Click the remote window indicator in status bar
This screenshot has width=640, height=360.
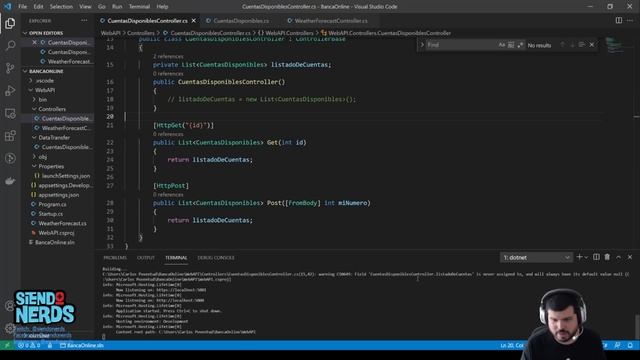[x=7, y=345]
